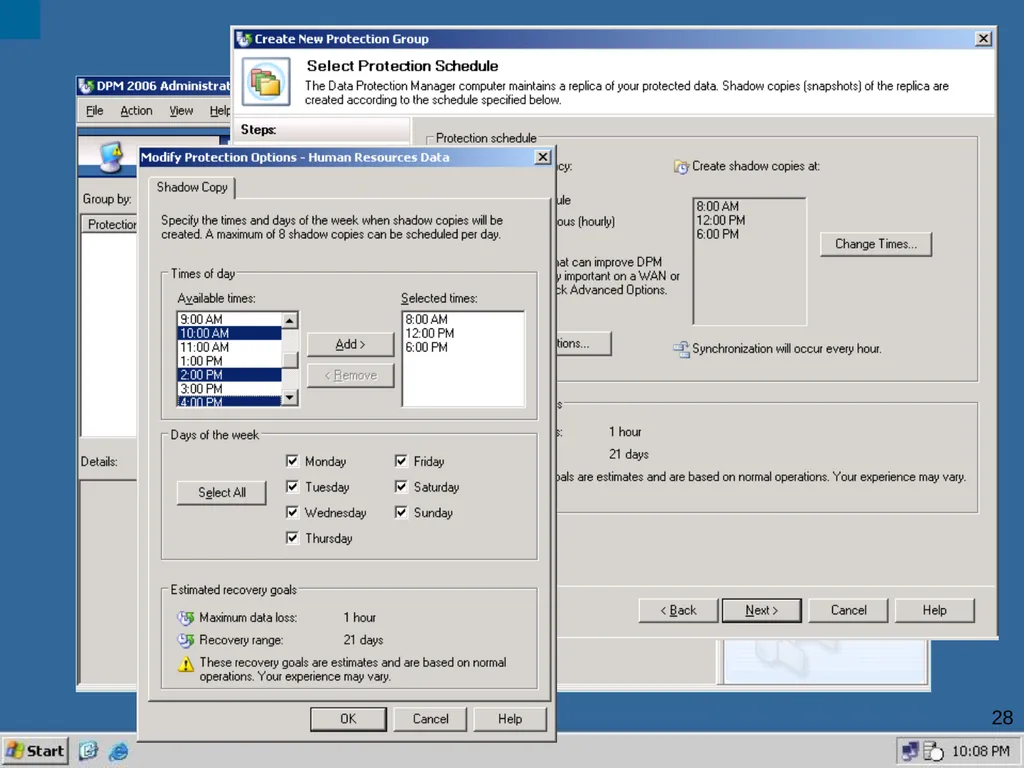
Task: Open the Action menu in DPM 2006
Action: (x=136, y=111)
